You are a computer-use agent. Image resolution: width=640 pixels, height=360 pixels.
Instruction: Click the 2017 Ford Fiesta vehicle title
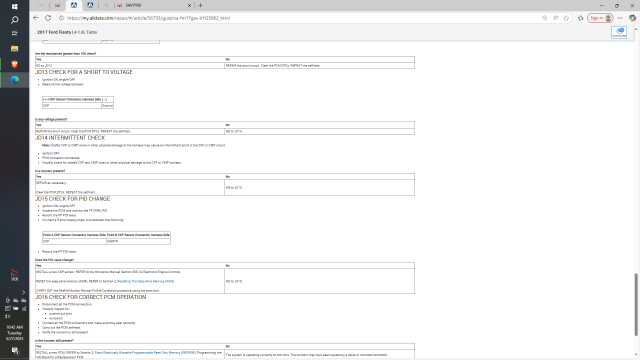tap(67, 32)
